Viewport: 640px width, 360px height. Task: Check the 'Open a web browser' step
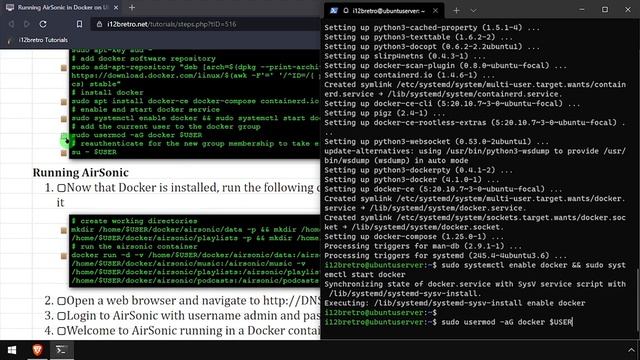(x=61, y=301)
